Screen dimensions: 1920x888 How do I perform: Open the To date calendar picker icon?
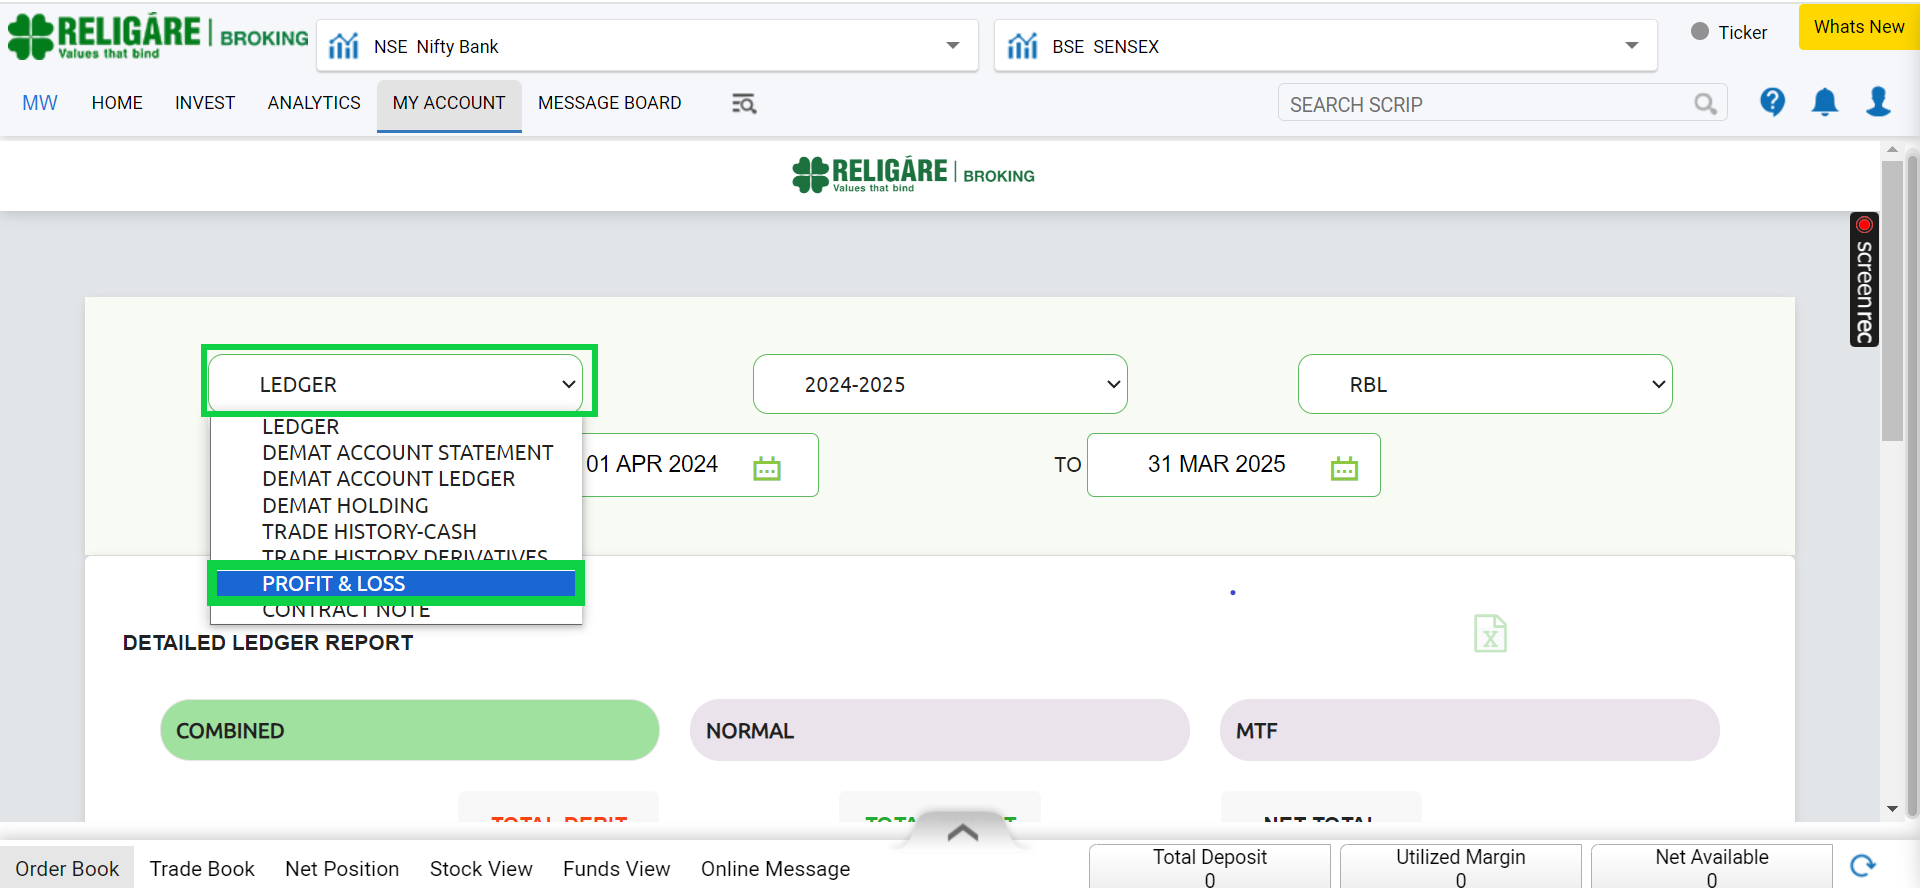(x=1344, y=467)
